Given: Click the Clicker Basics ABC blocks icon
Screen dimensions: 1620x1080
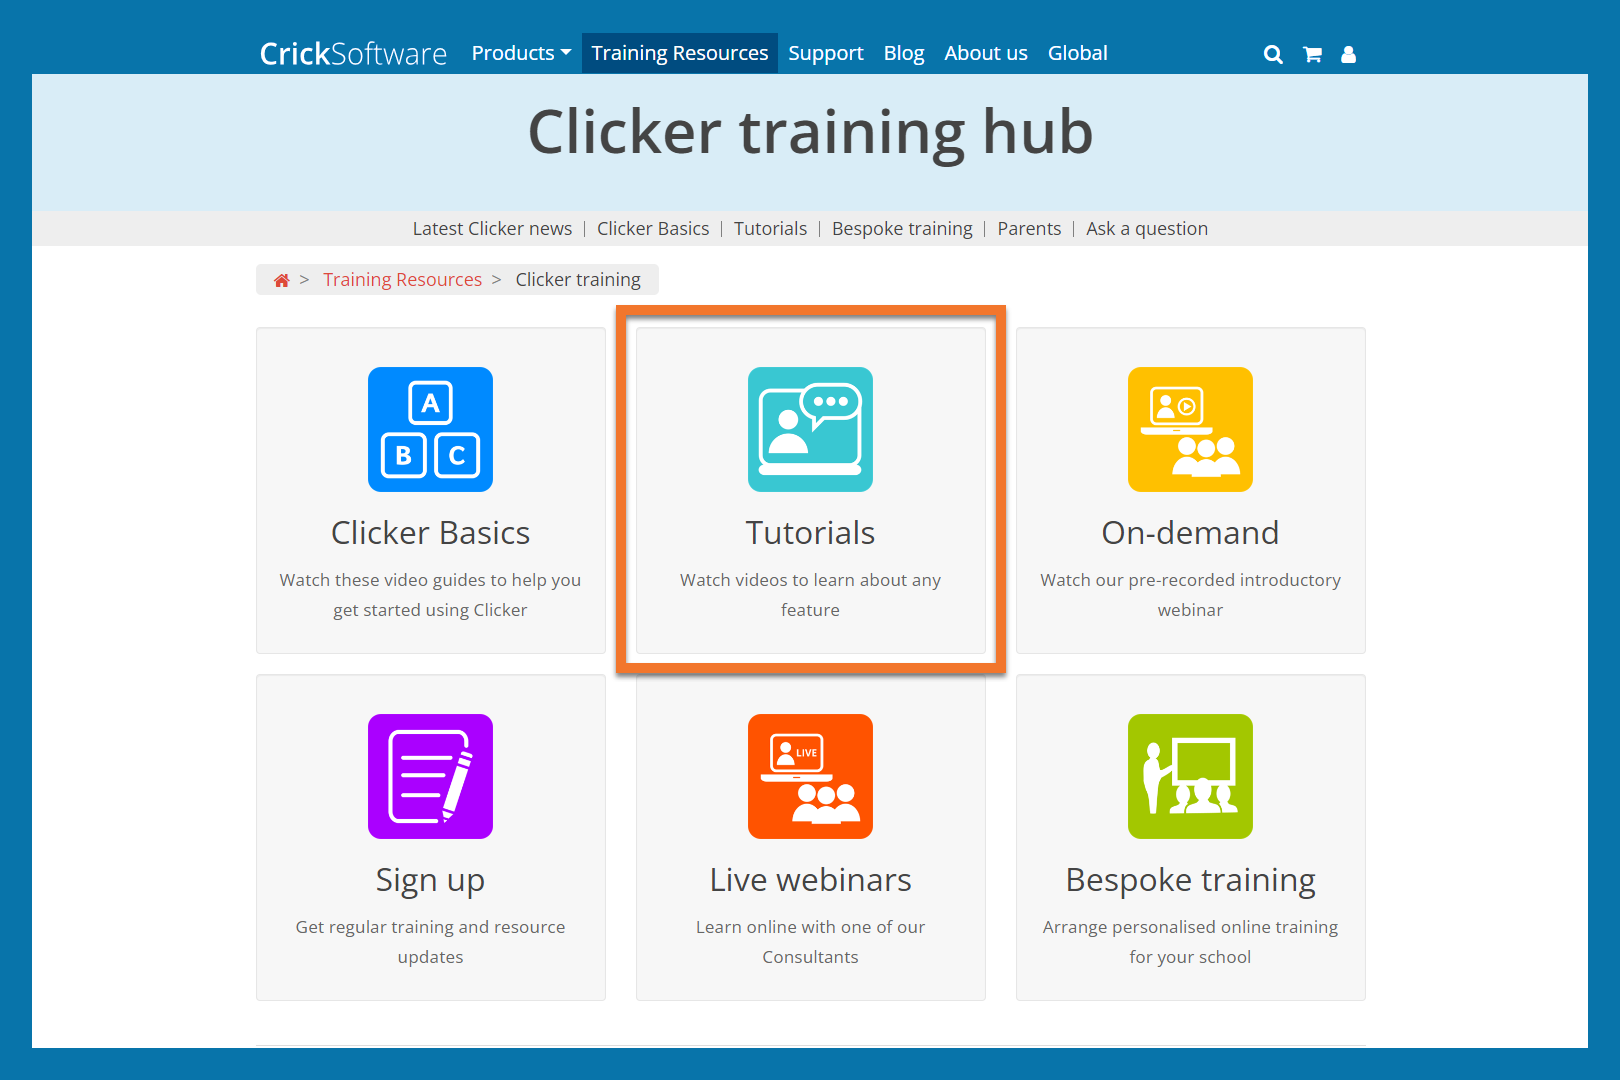Looking at the screenshot, I should [430, 429].
